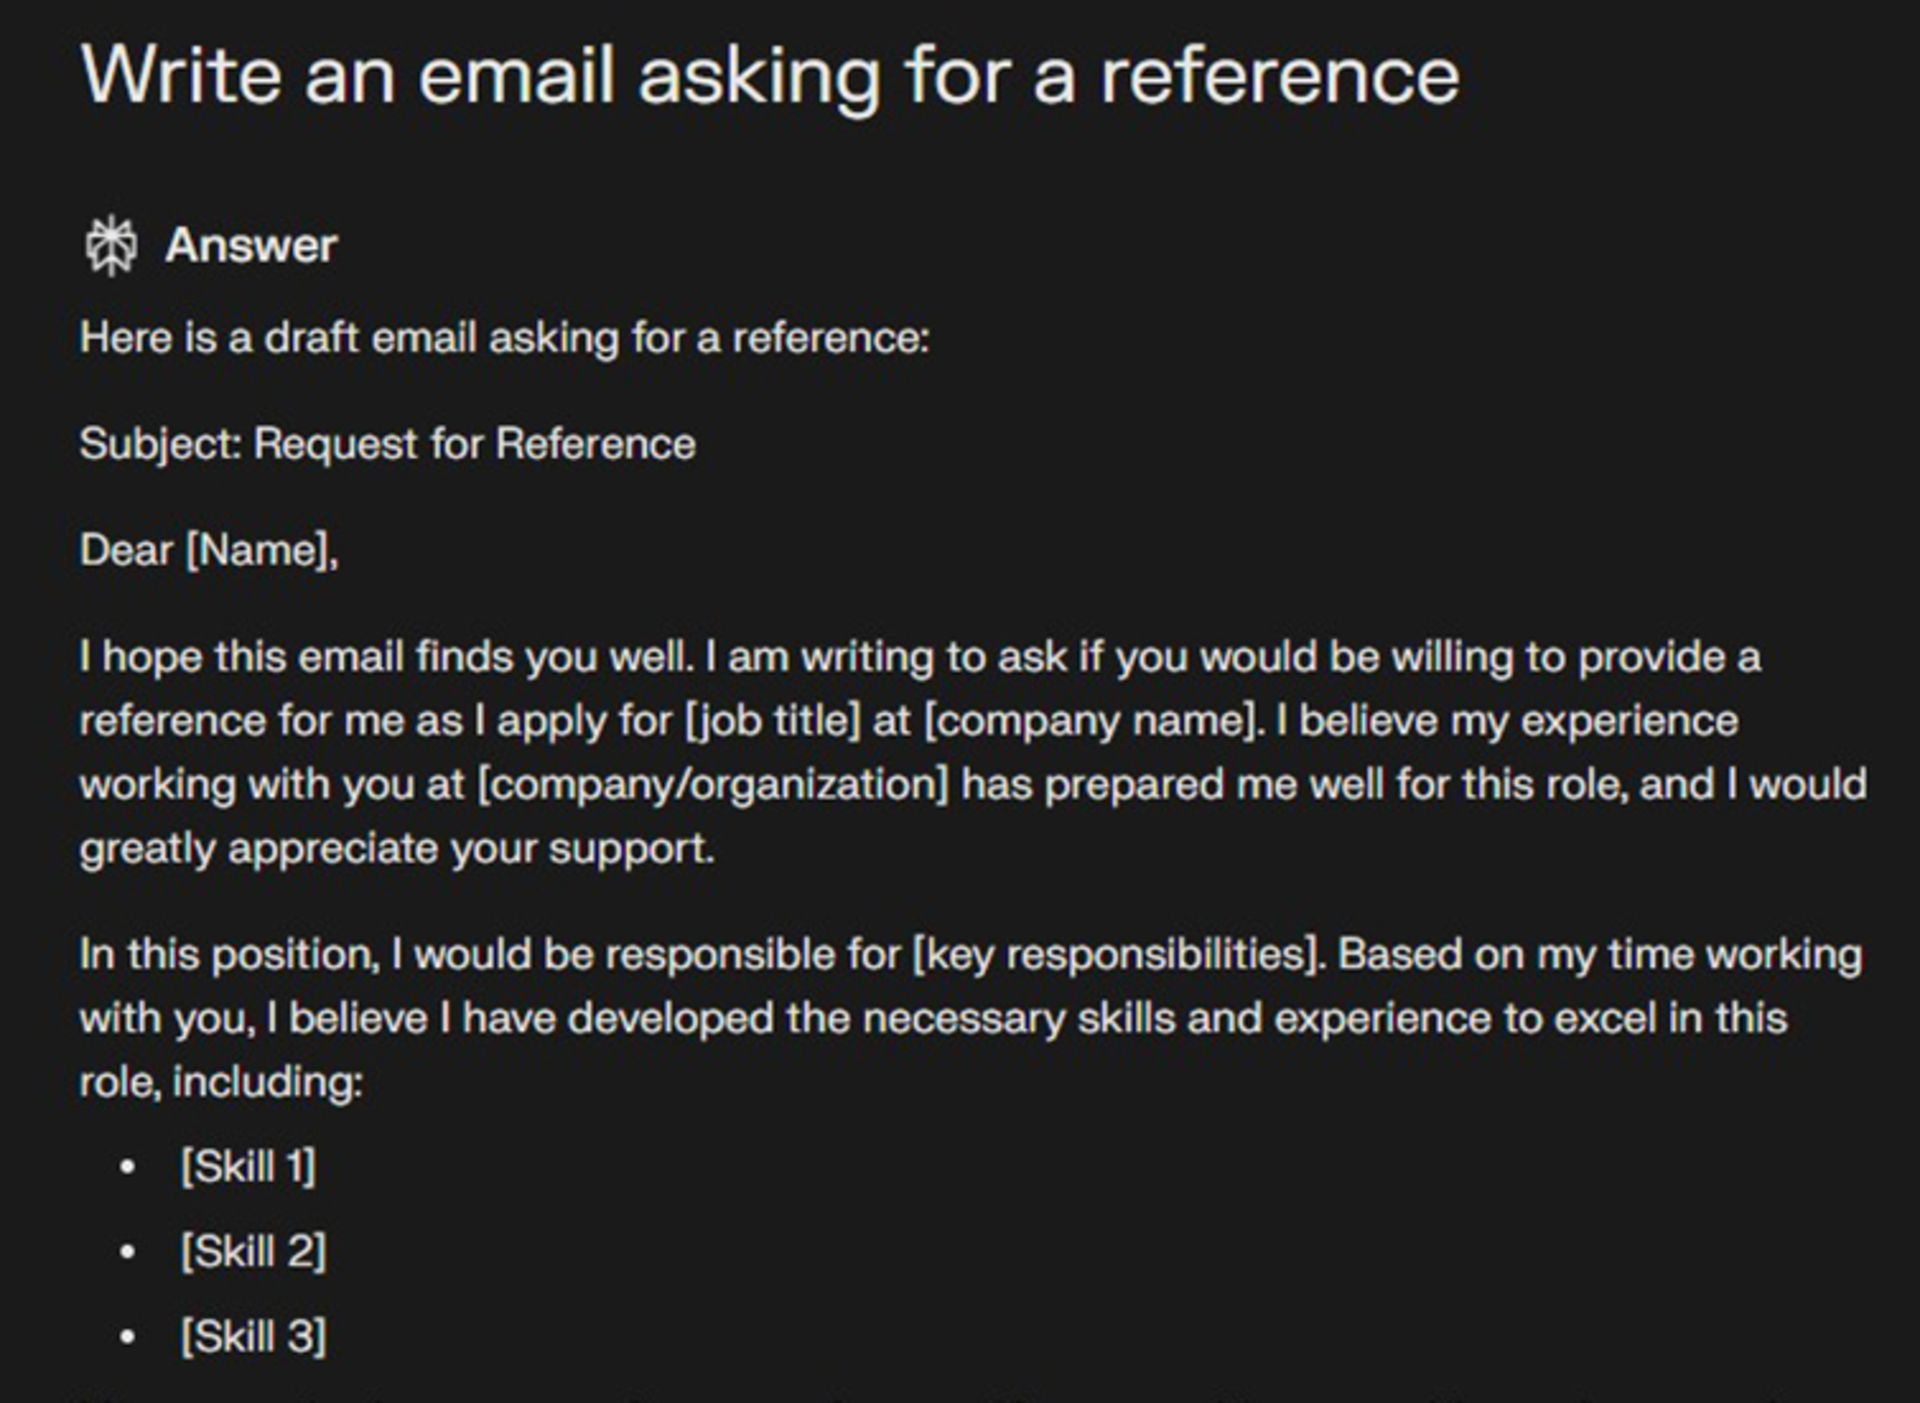Click the phrase "greatly appreciate your support"

[396, 849]
